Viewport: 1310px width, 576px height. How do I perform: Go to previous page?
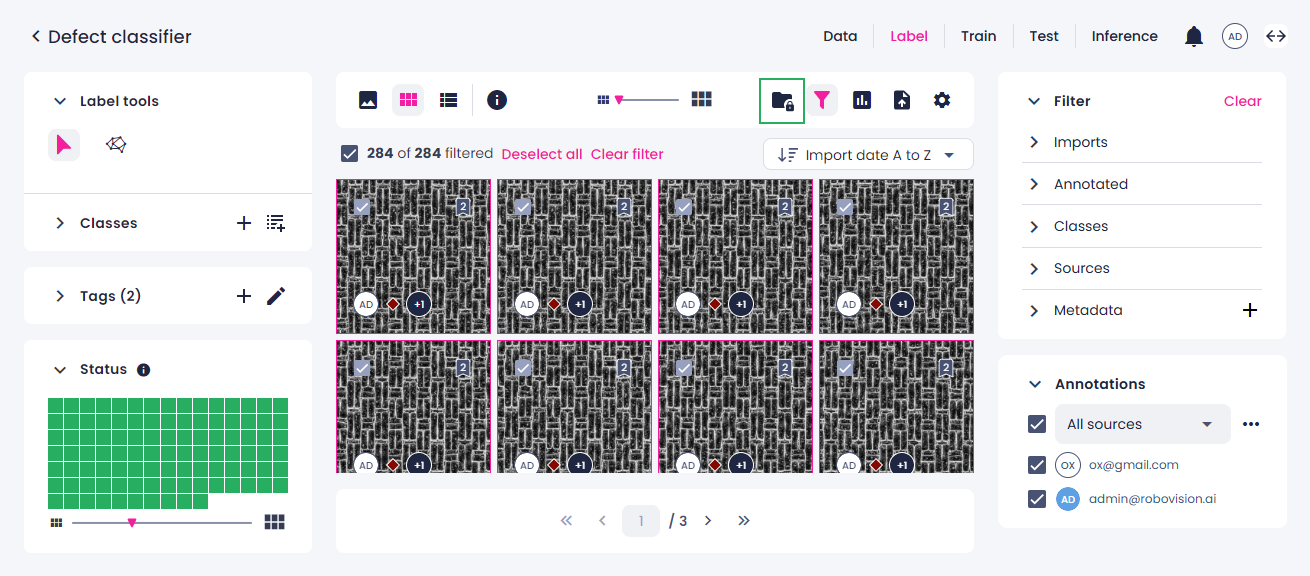[x=602, y=520]
